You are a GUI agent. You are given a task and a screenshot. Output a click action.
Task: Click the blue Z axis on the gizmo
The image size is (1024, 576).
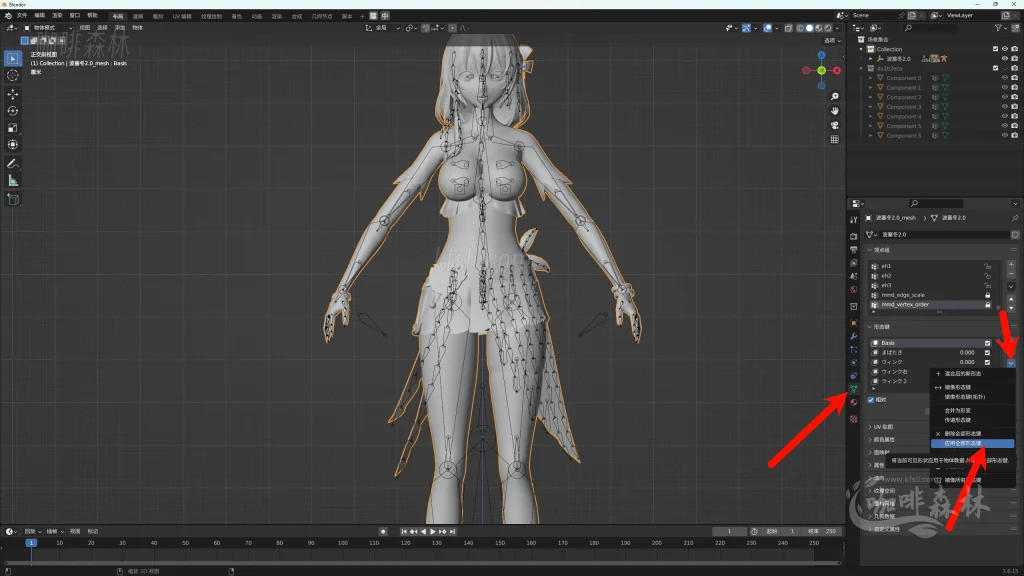point(822,56)
